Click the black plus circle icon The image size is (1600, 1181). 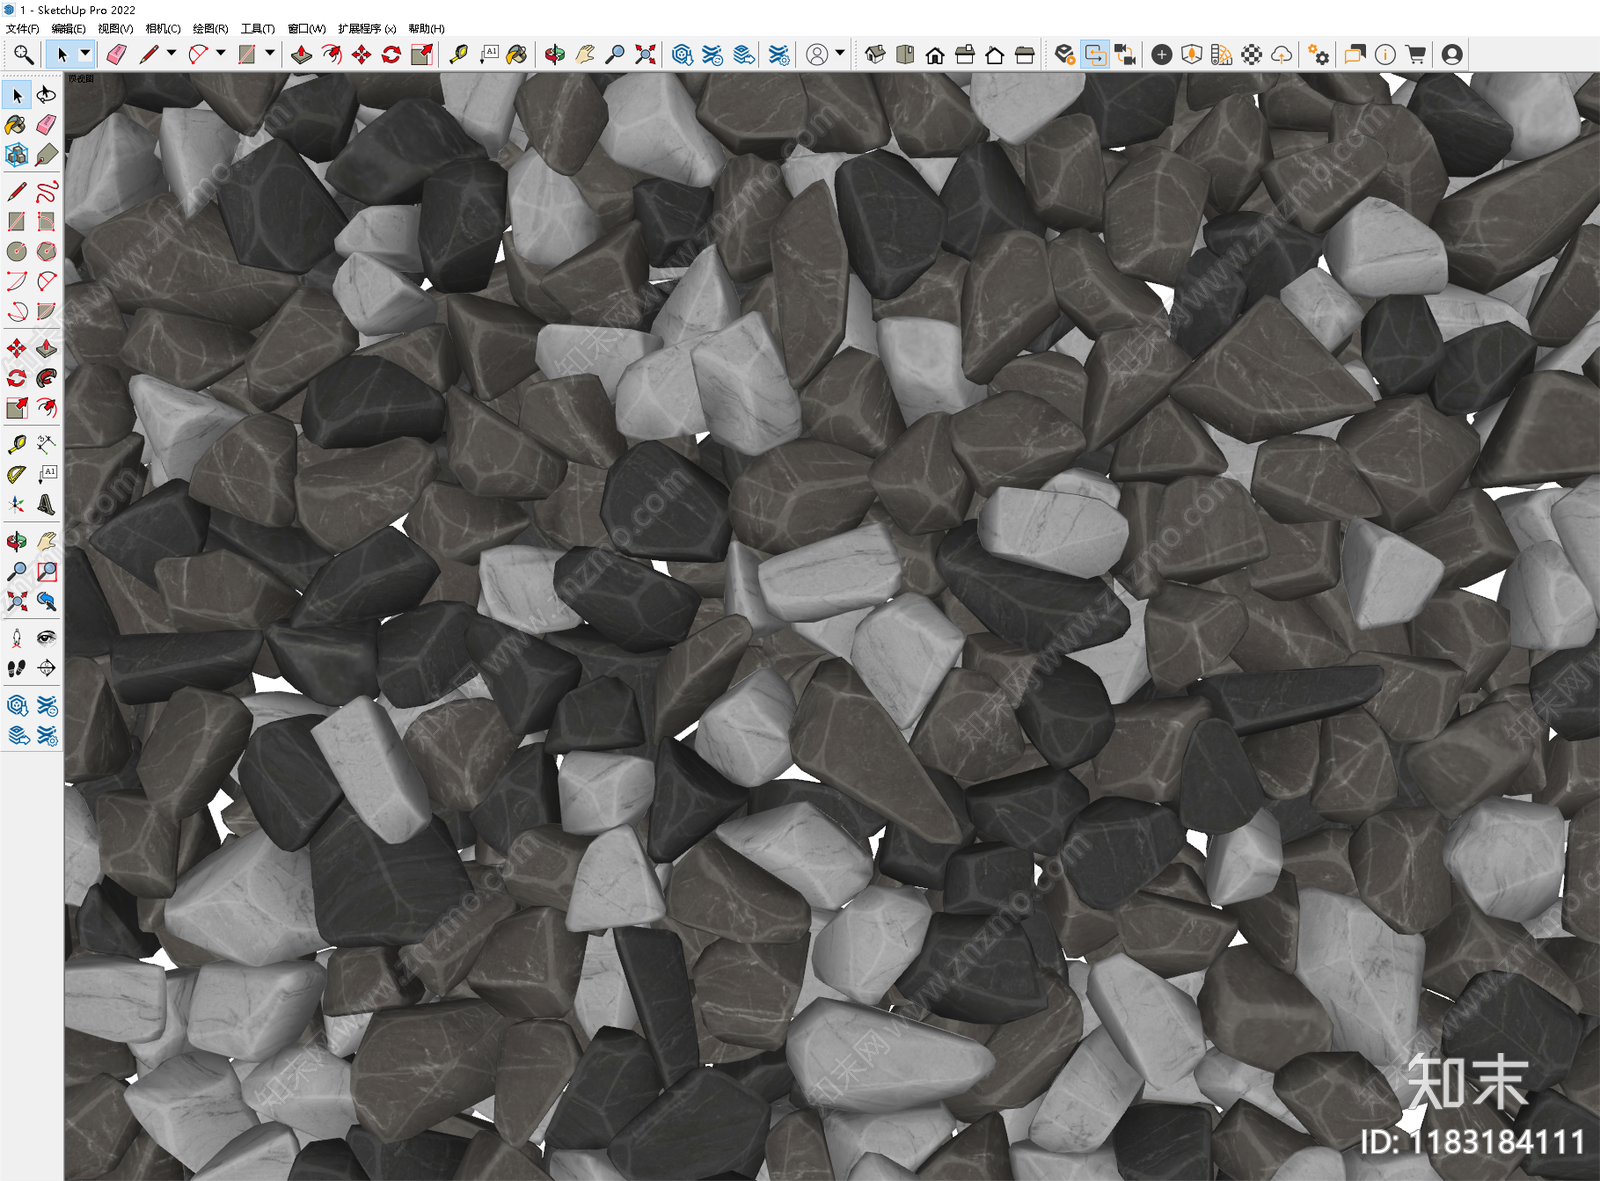[1162, 54]
